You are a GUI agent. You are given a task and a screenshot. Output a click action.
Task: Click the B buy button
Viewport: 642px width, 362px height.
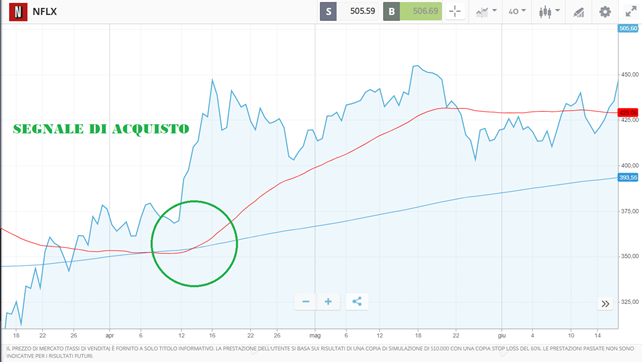391,11
